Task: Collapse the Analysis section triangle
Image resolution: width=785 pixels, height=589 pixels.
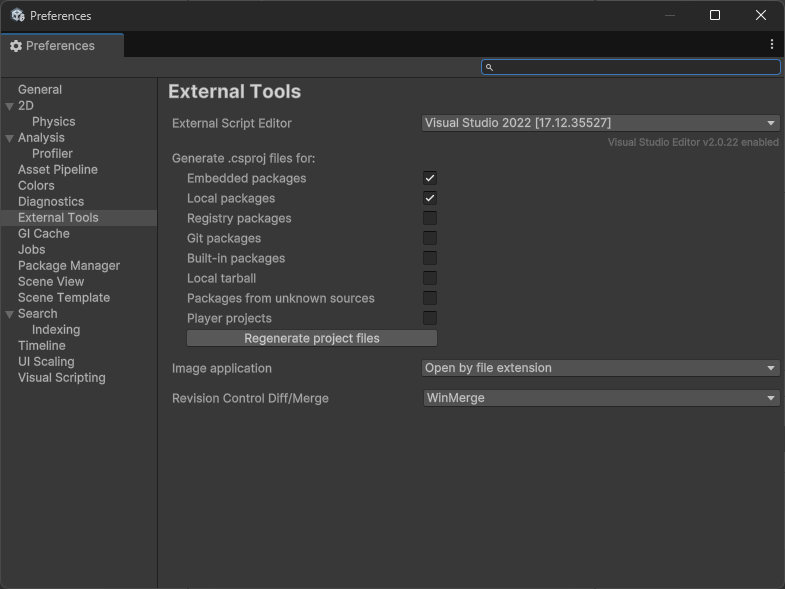Action: (x=9, y=138)
